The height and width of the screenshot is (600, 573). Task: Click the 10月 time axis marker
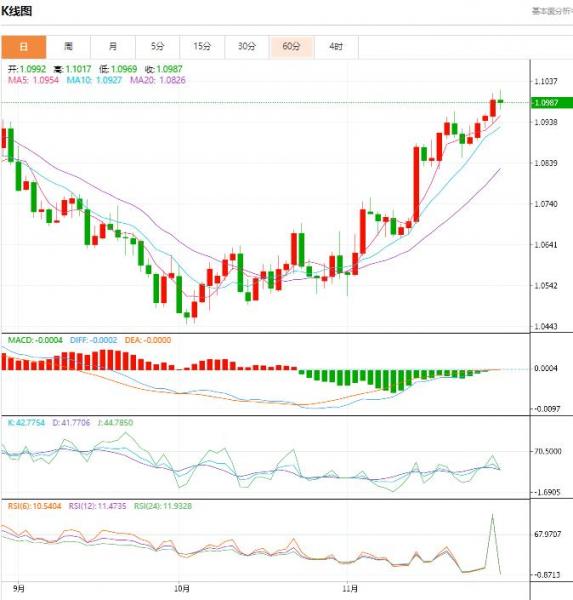pyautogui.click(x=182, y=589)
